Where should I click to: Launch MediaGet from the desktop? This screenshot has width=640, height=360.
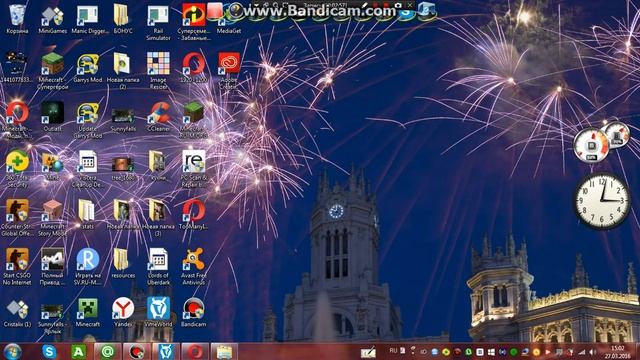coord(229,19)
